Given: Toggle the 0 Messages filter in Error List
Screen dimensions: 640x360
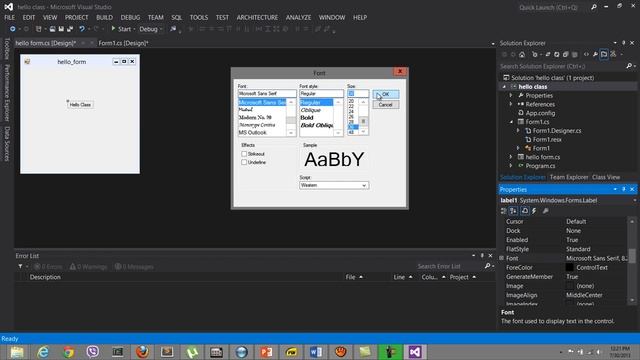Looking at the screenshot, I should [x=134, y=267].
